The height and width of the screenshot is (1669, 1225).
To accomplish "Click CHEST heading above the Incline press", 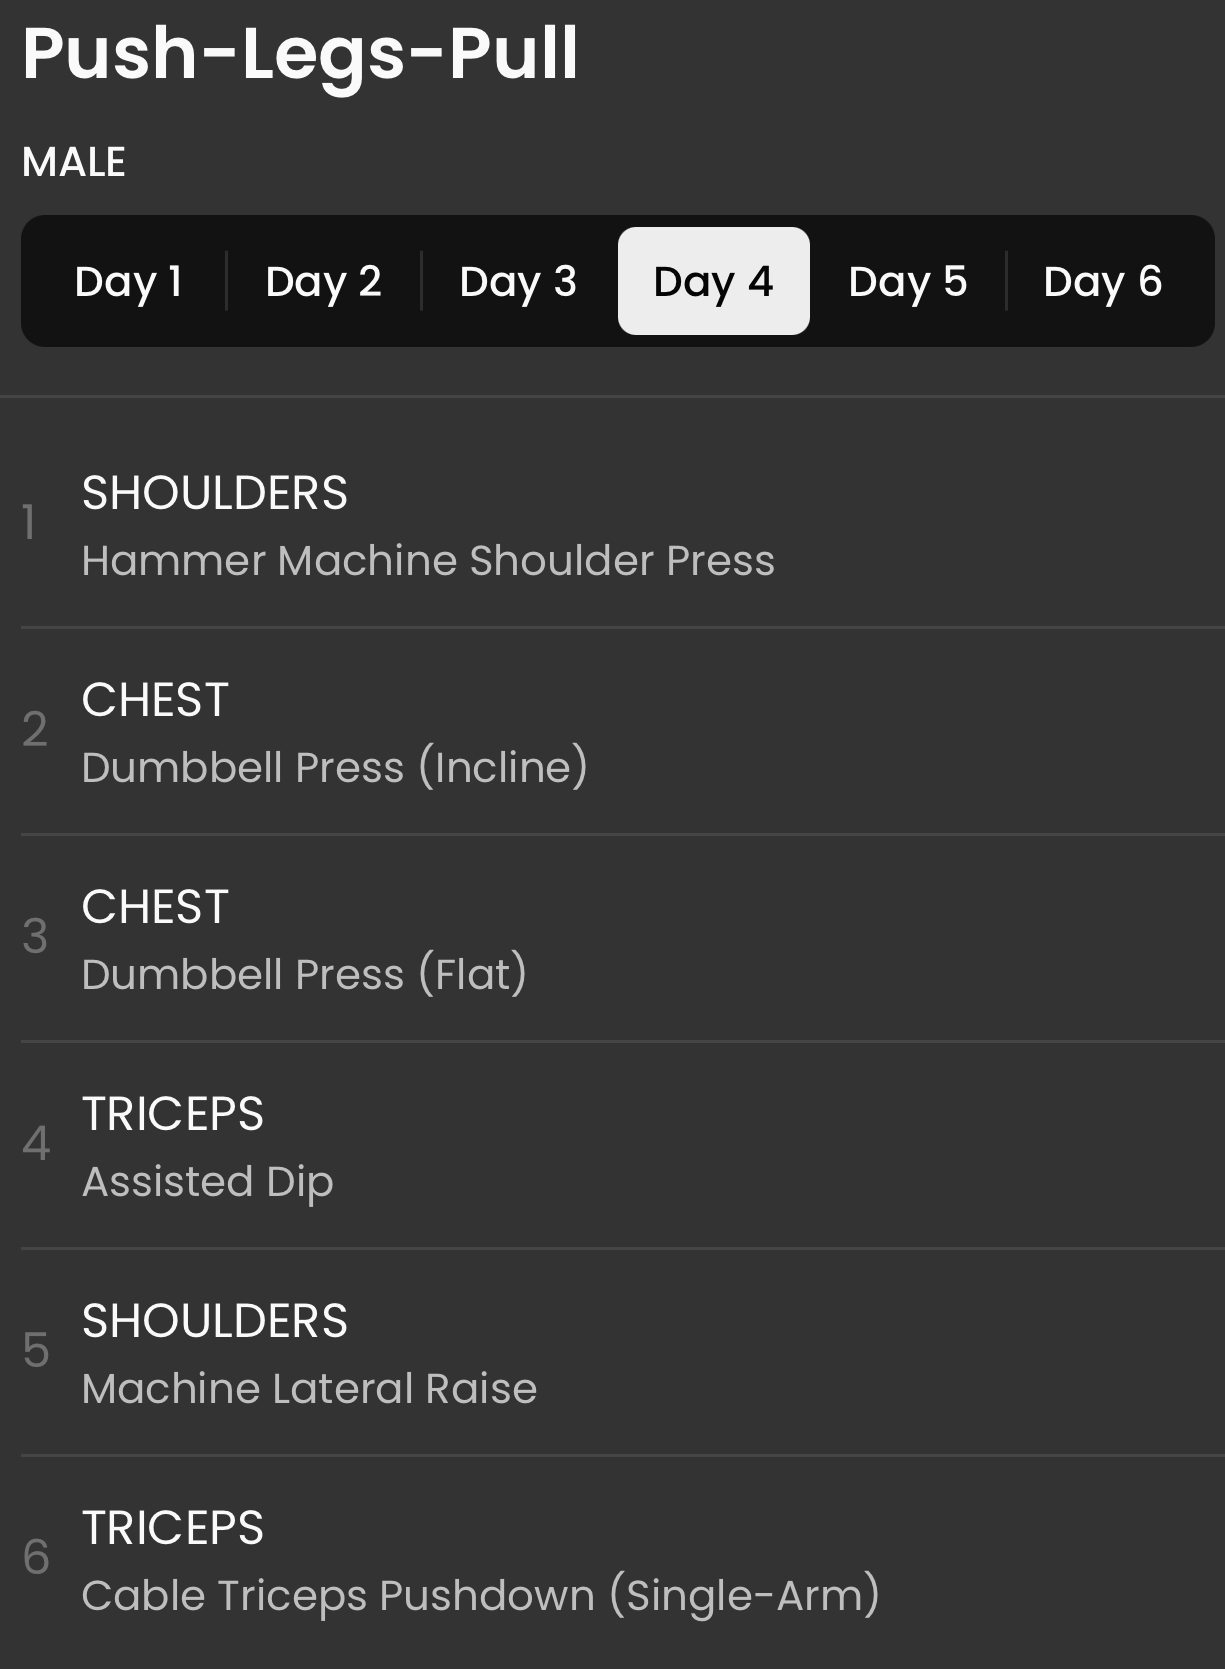I will point(155,700).
